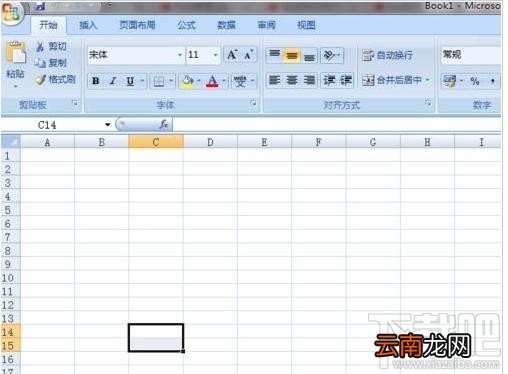
Task: Click the 合并后居中 button
Action: (x=392, y=80)
